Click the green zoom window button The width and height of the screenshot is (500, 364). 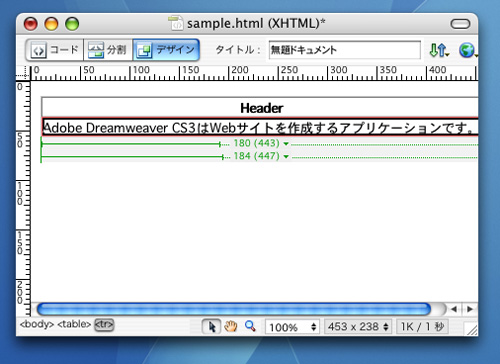72,24
